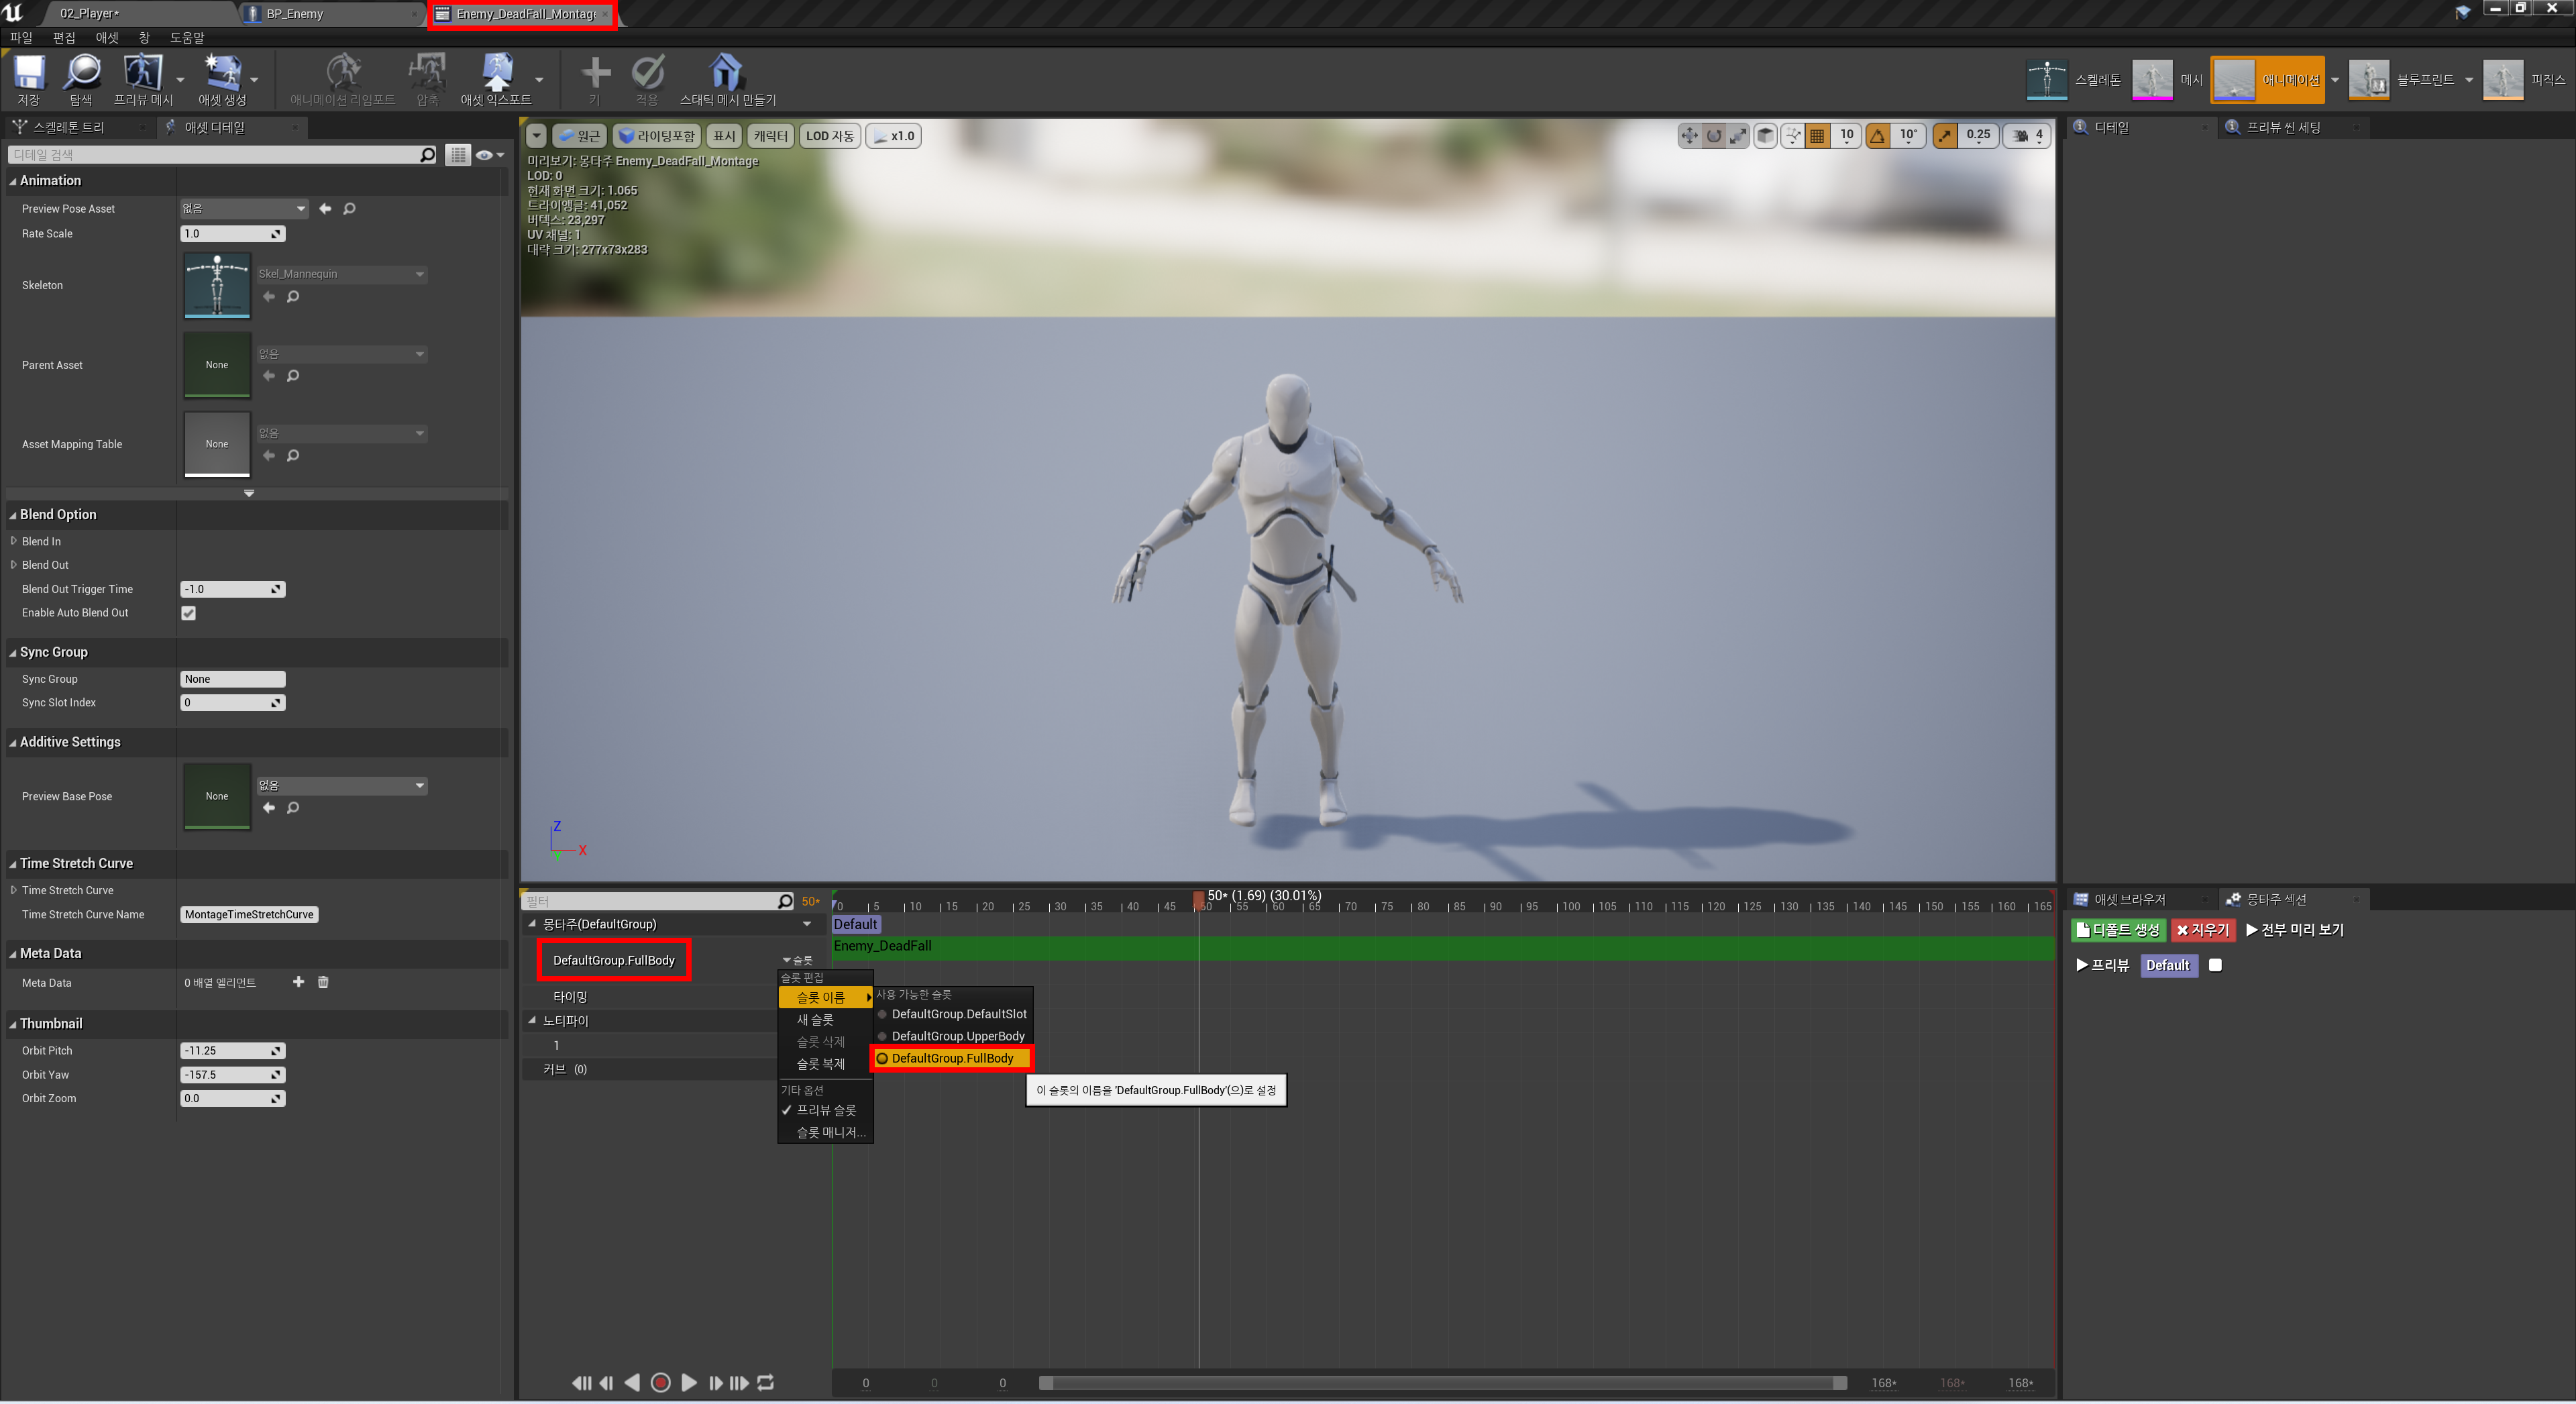This screenshot has width=2576, height=1404.
Task: Click the search icon in details search
Action: click(427, 155)
